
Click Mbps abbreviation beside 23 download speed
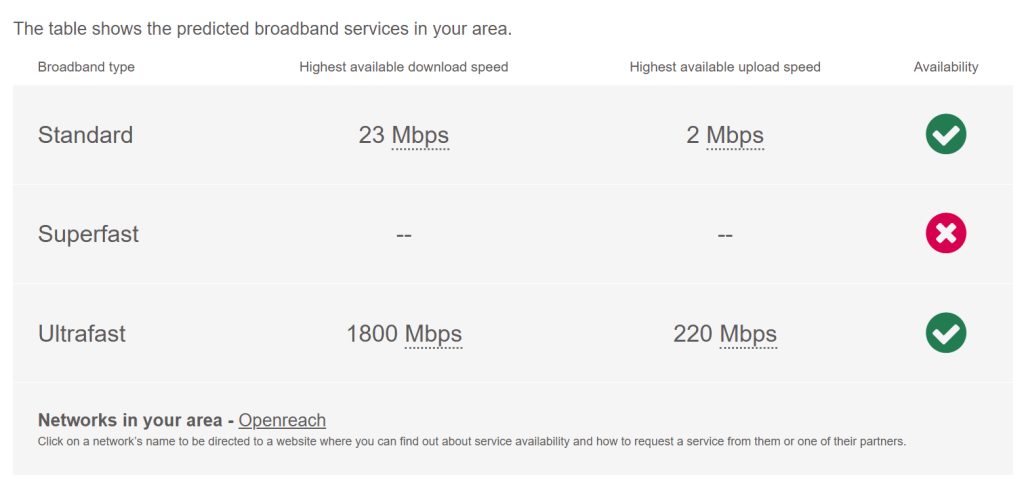[420, 135]
